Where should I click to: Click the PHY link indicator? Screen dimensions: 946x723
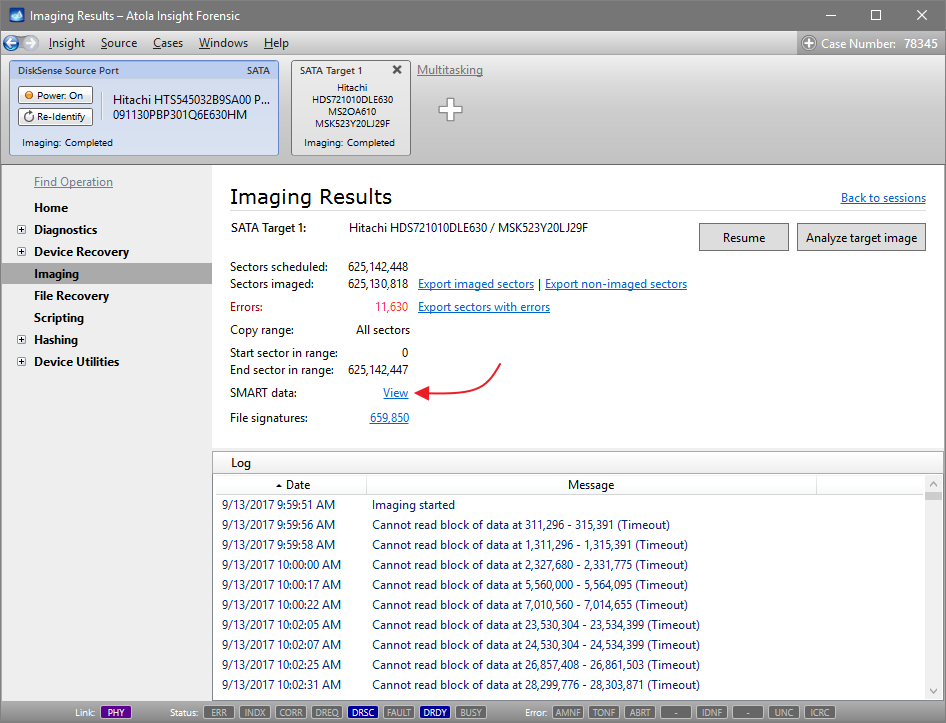click(116, 713)
